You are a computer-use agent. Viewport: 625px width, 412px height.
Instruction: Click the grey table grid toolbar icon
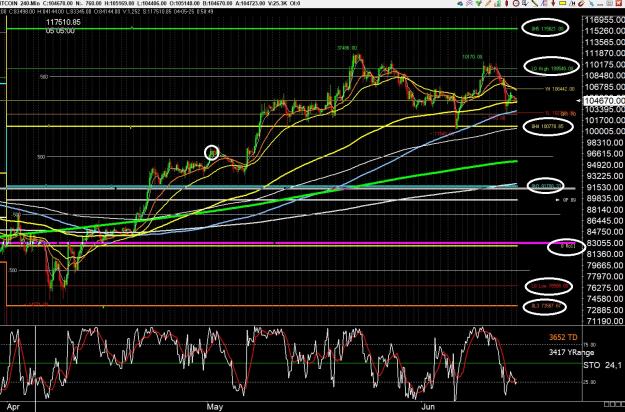[609, 3]
